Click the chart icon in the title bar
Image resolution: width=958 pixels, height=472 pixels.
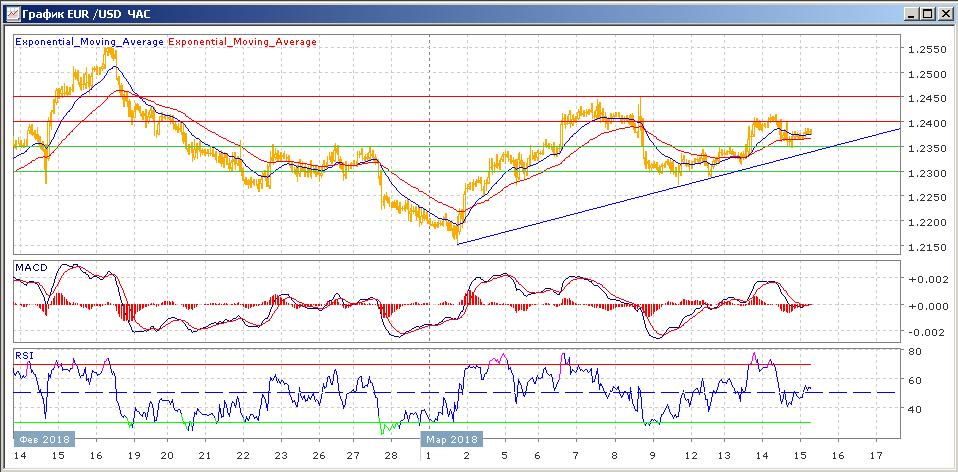click(11, 13)
